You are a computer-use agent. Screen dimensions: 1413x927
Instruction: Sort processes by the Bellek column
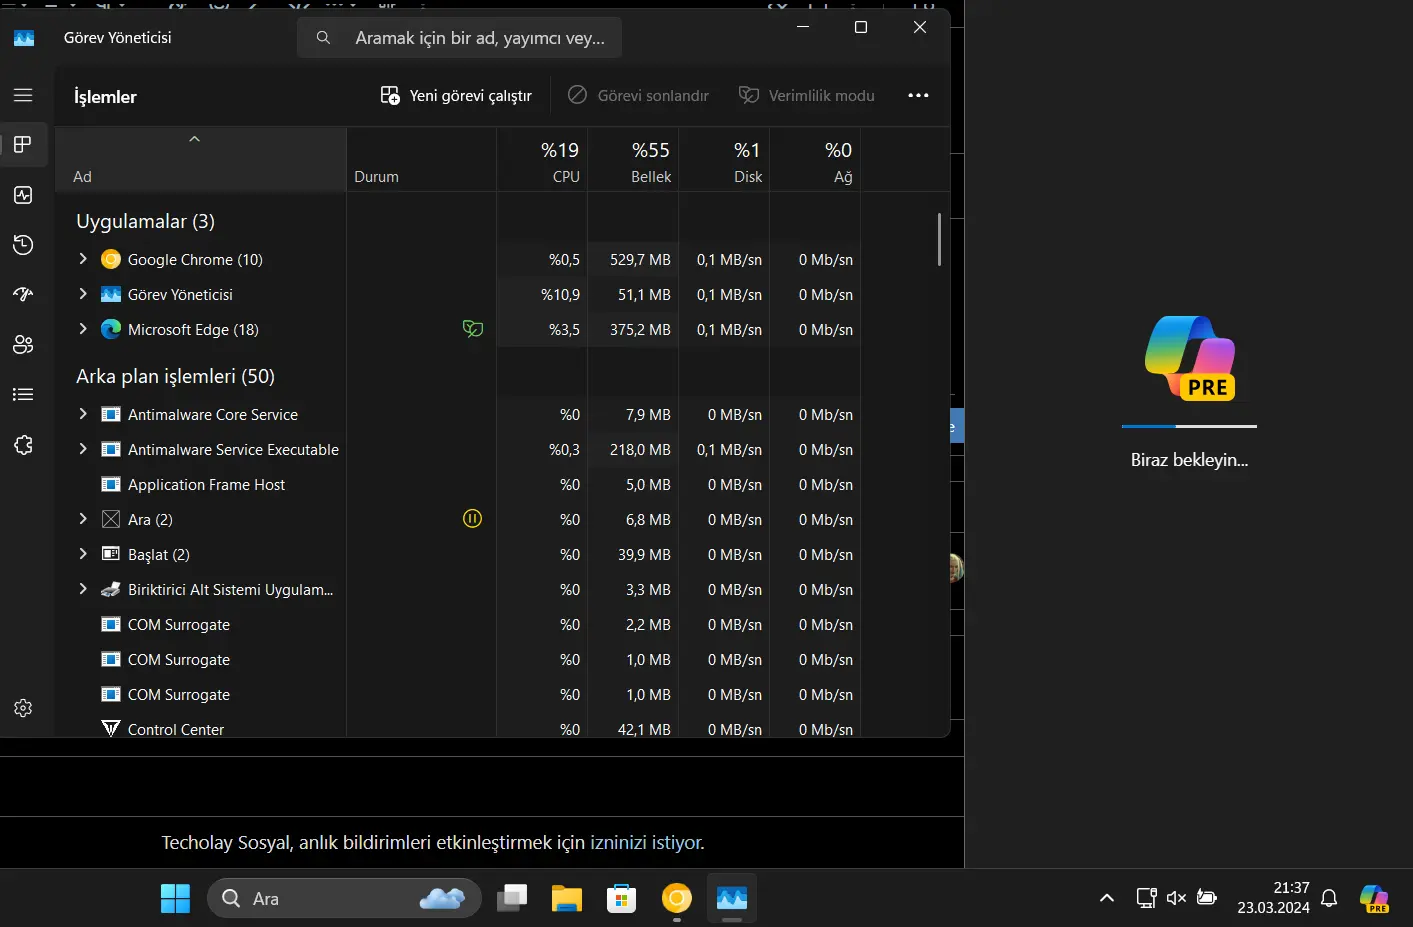[633, 160]
